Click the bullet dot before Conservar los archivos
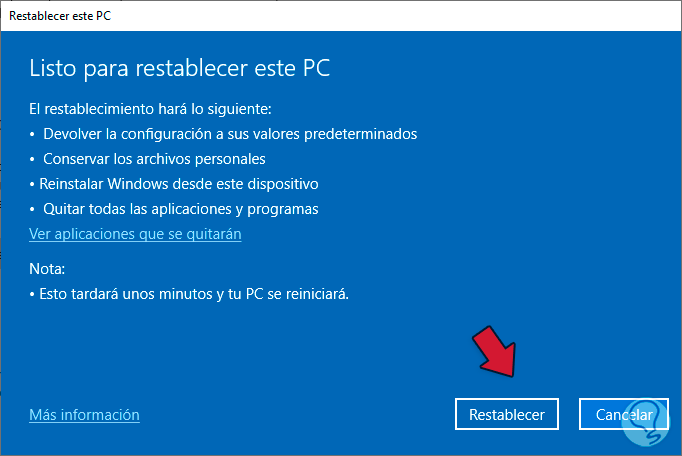 click(32, 159)
